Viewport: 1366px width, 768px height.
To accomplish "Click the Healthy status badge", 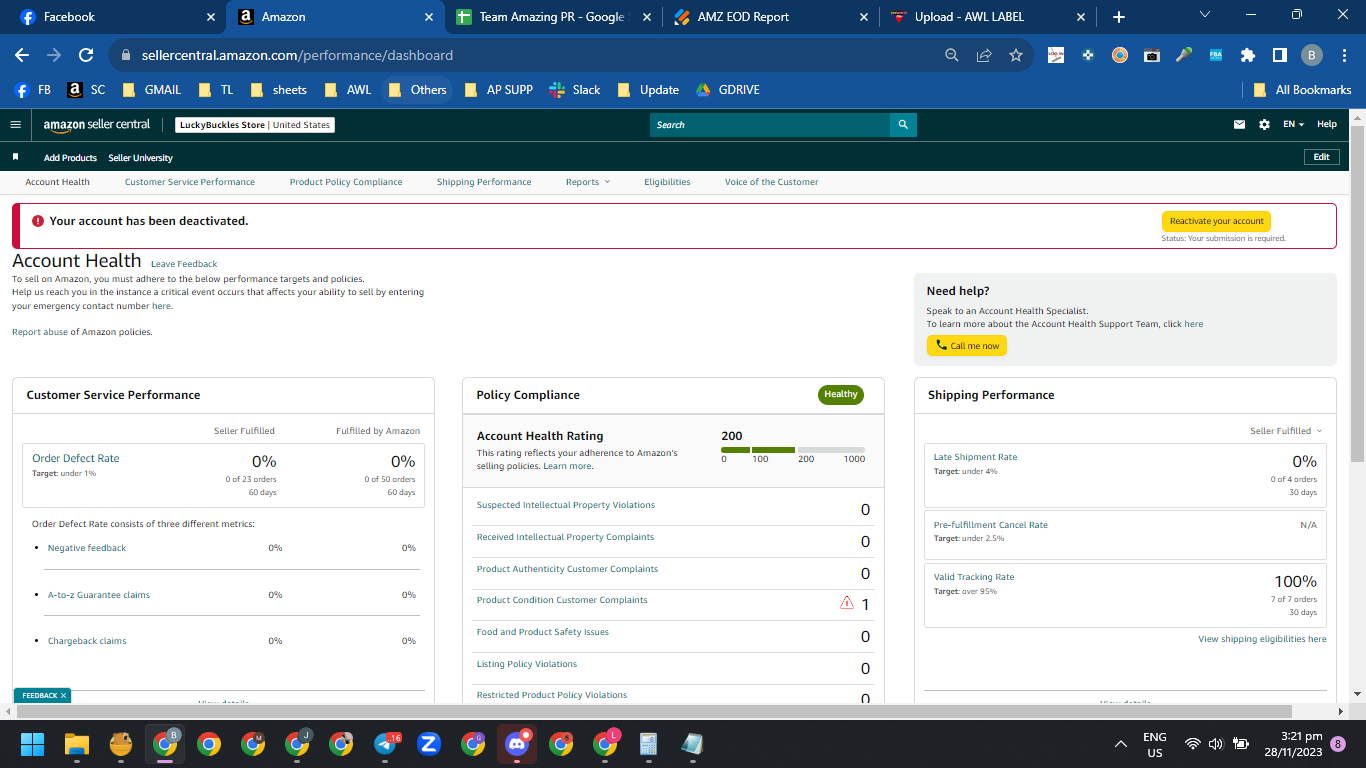I will [841, 395].
